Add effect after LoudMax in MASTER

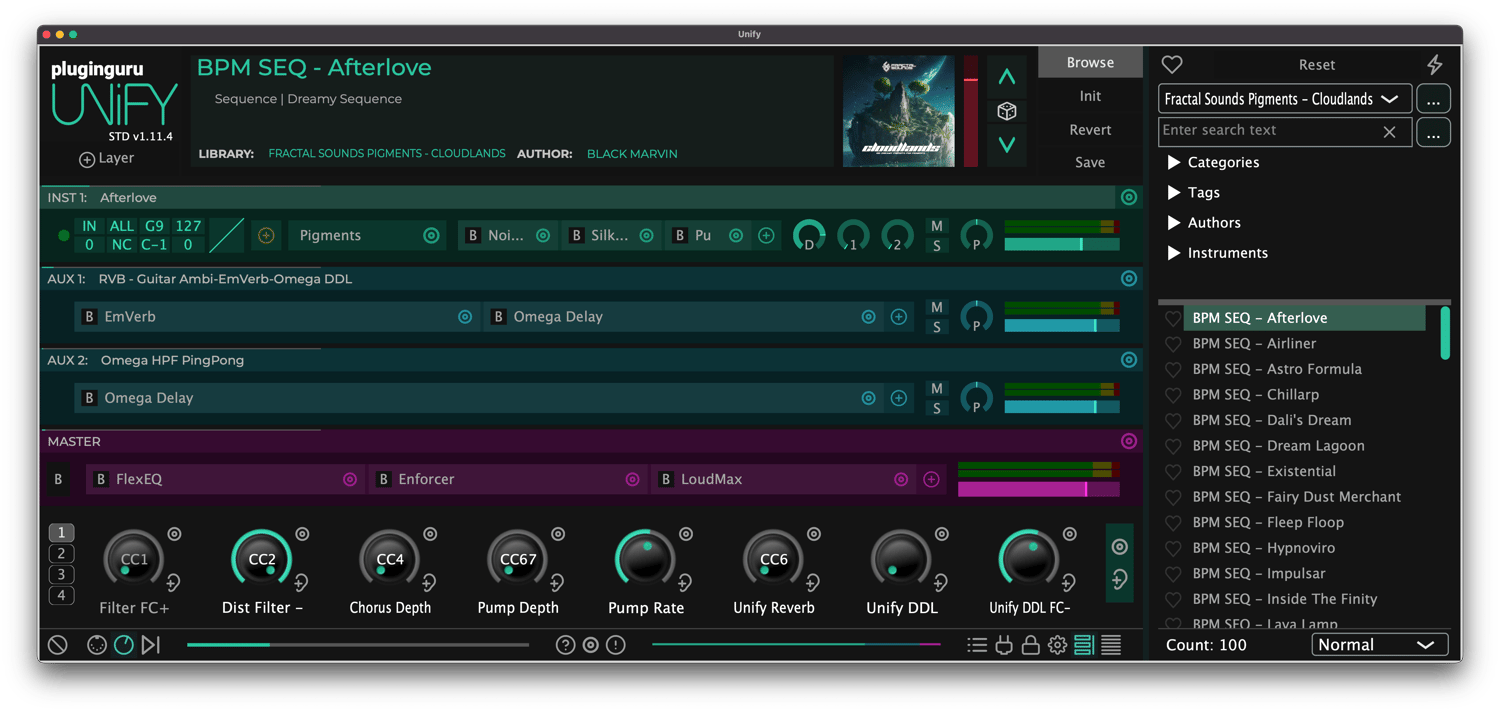(x=931, y=480)
